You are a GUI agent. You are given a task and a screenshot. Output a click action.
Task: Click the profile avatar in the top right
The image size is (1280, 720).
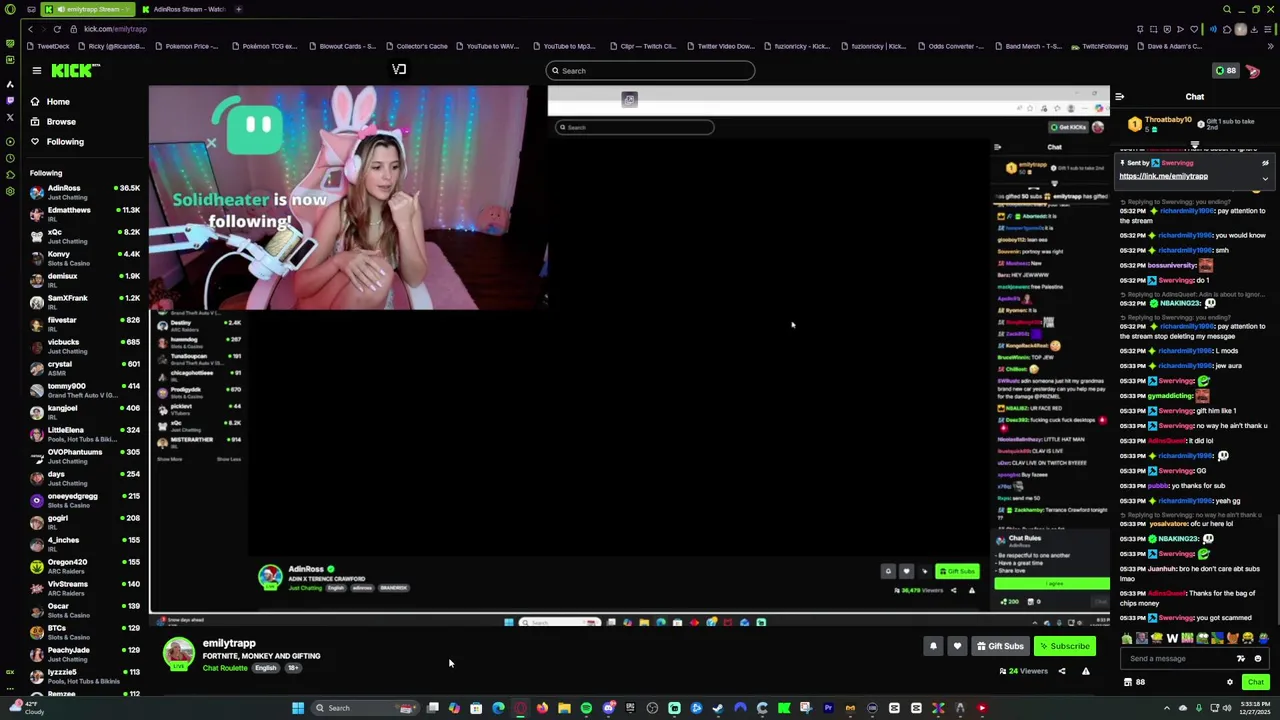tap(1253, 71)
